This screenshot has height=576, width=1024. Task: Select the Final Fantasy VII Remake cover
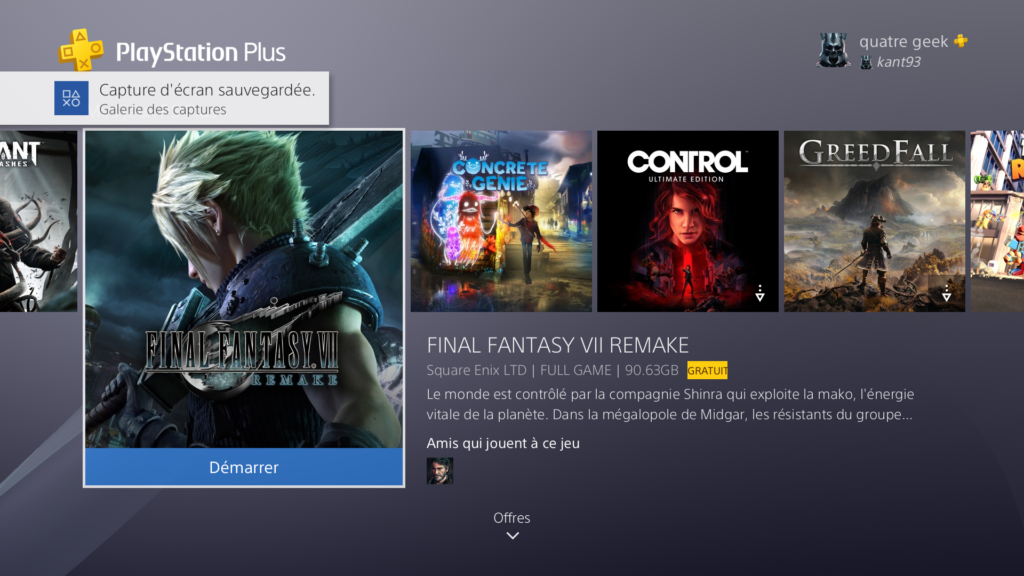tap(244, 289)
